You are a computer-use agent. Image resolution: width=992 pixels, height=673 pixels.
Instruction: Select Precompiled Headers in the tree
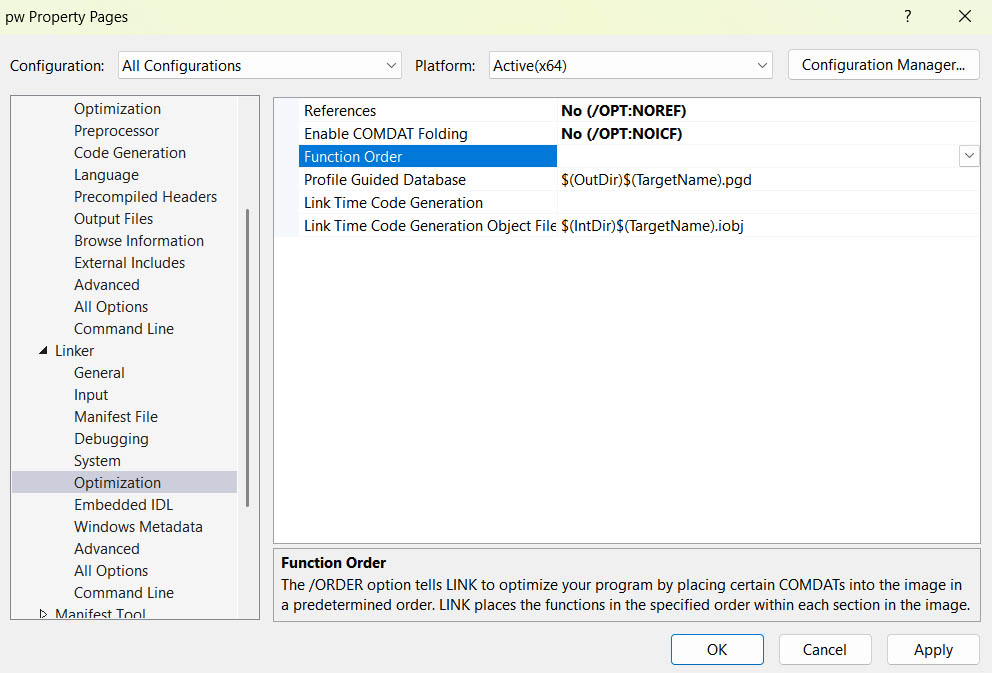point(145,197)
